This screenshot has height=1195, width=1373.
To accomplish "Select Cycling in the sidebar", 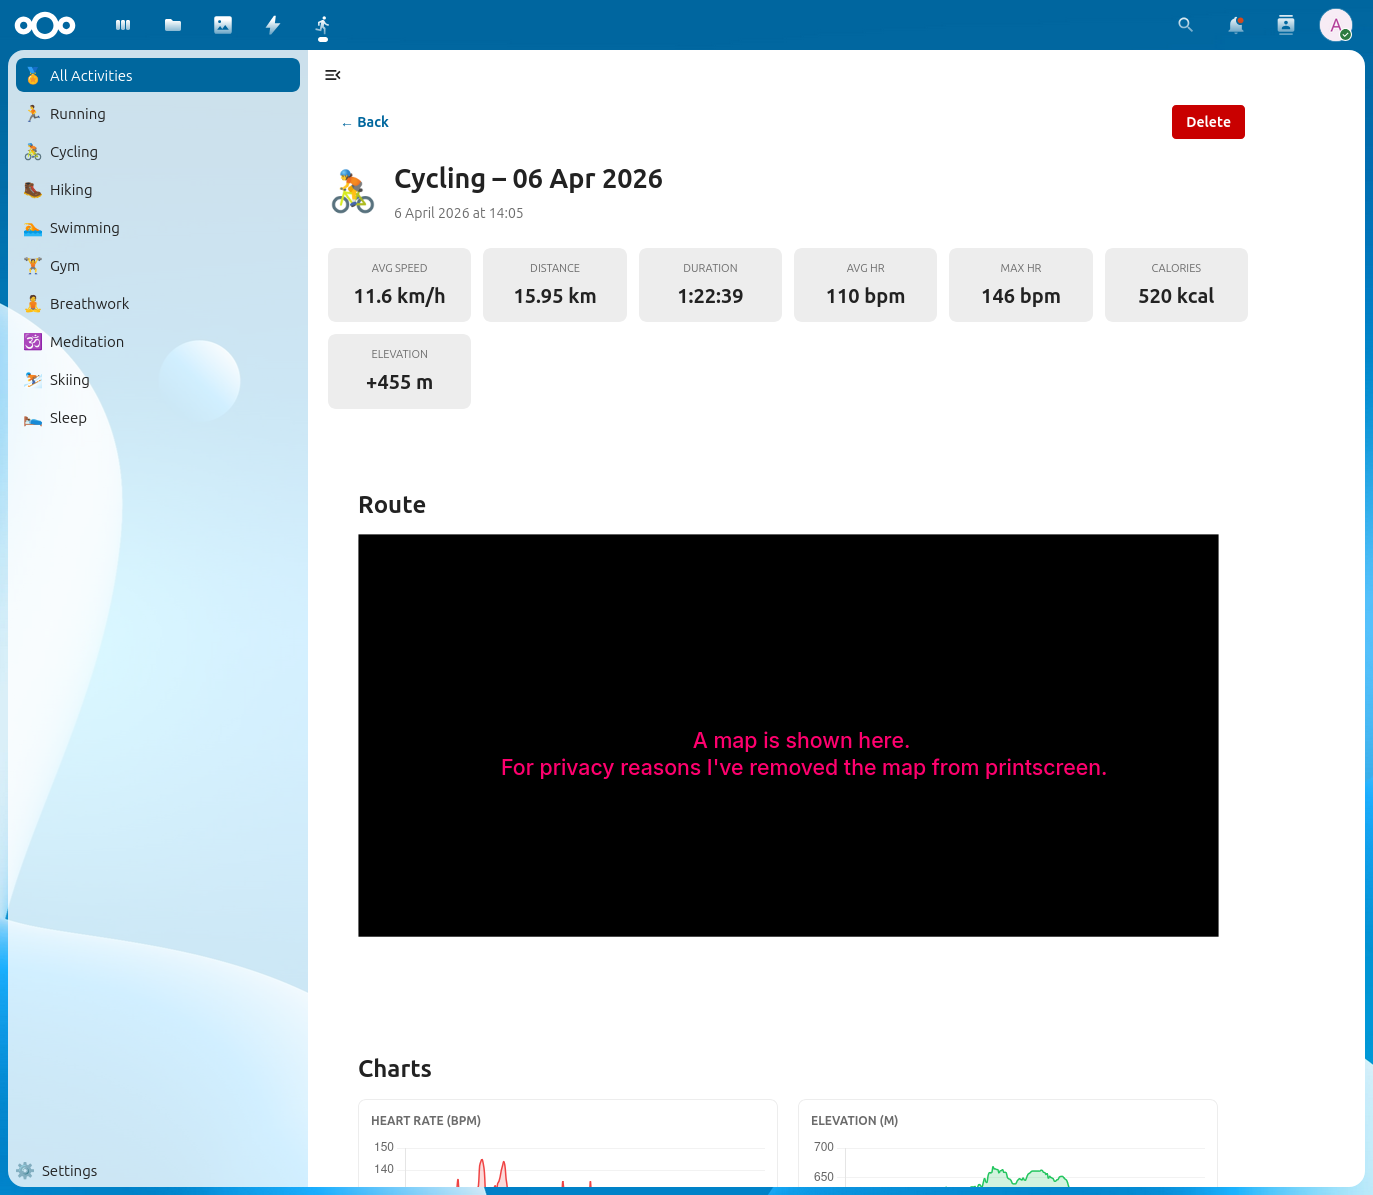I will (73, 152).
